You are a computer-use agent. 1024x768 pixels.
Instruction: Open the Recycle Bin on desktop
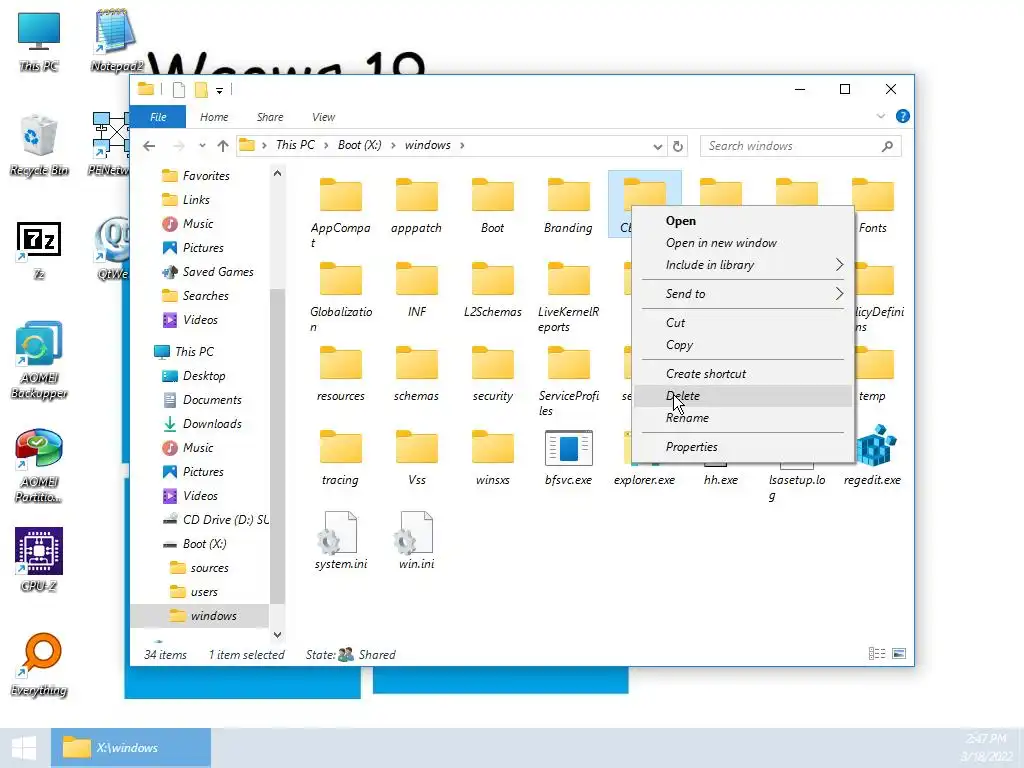pos(39,145)
